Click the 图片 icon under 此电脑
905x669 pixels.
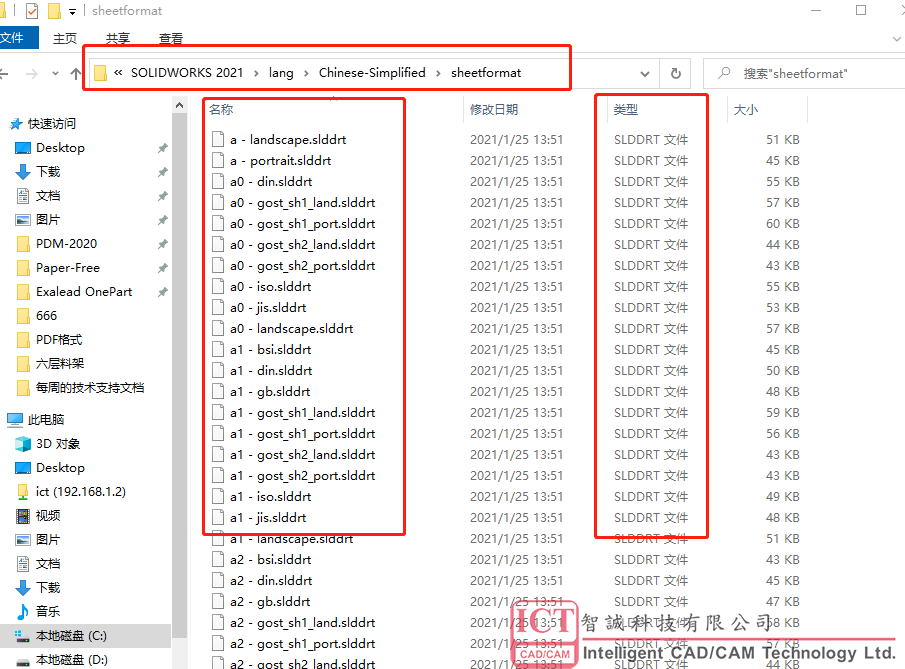coord(23,540)
